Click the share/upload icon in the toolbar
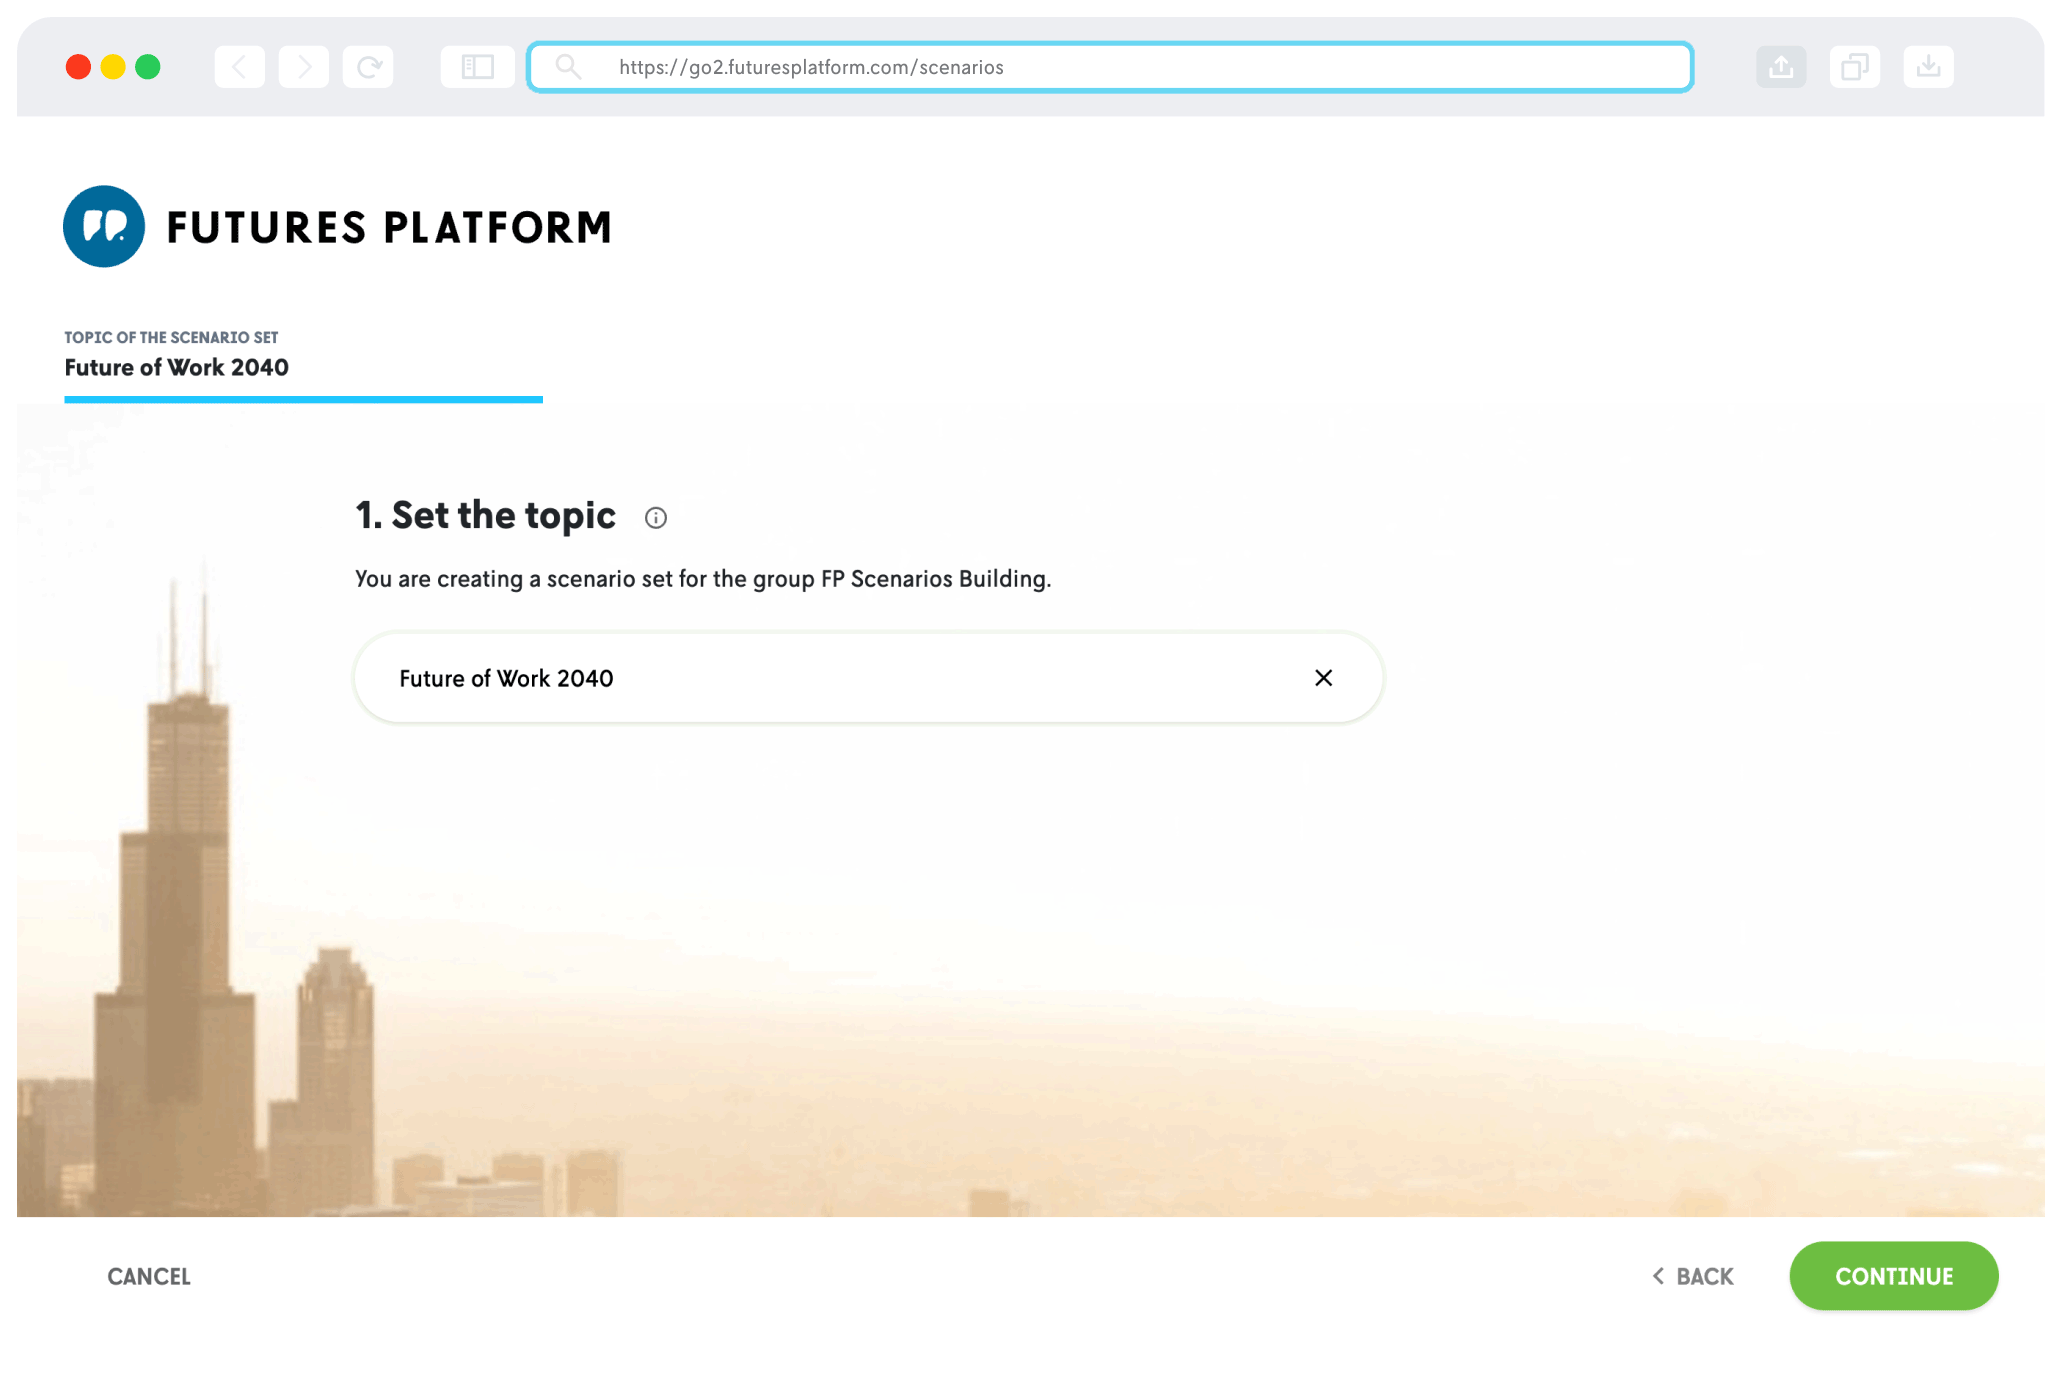Viewport: 2062px width, 1376px height. (1781, 66)
